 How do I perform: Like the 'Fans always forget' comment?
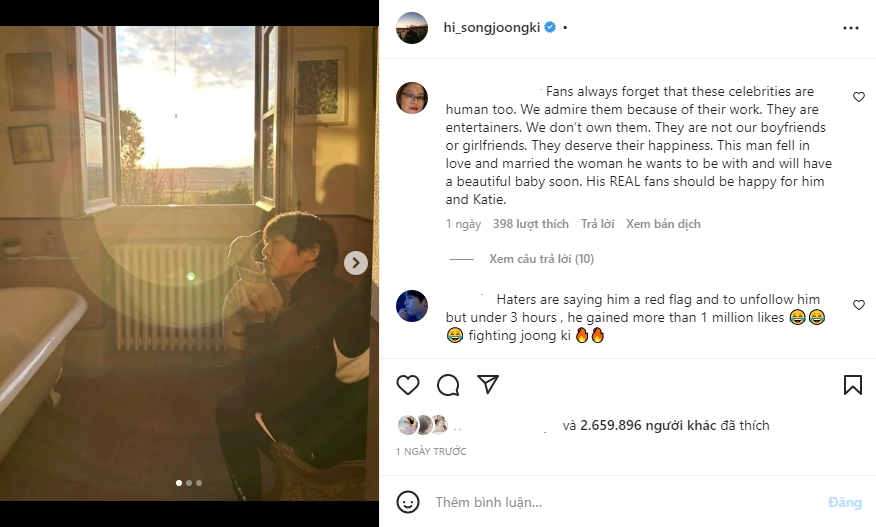[x=859, y=97]
